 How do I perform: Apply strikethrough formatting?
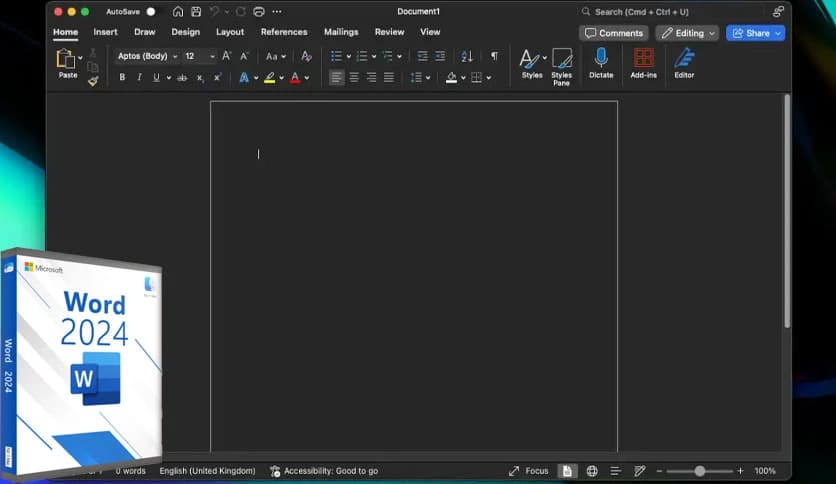tap(182, 78)
